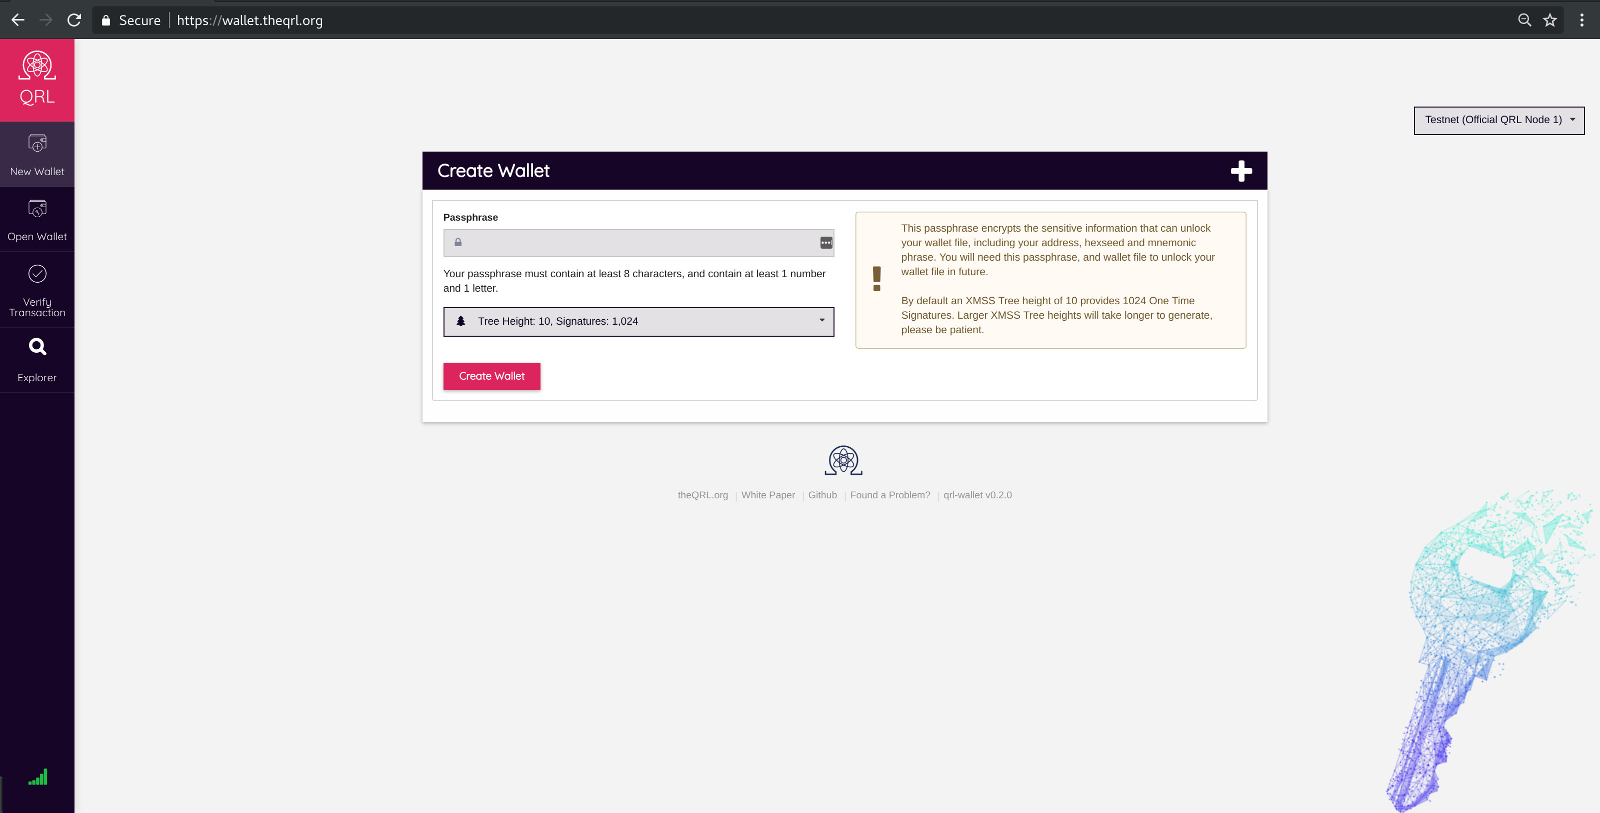Click the wallet.theqrl.org URL in the address bar
The image size is (1600, 813).
(250, 20)
